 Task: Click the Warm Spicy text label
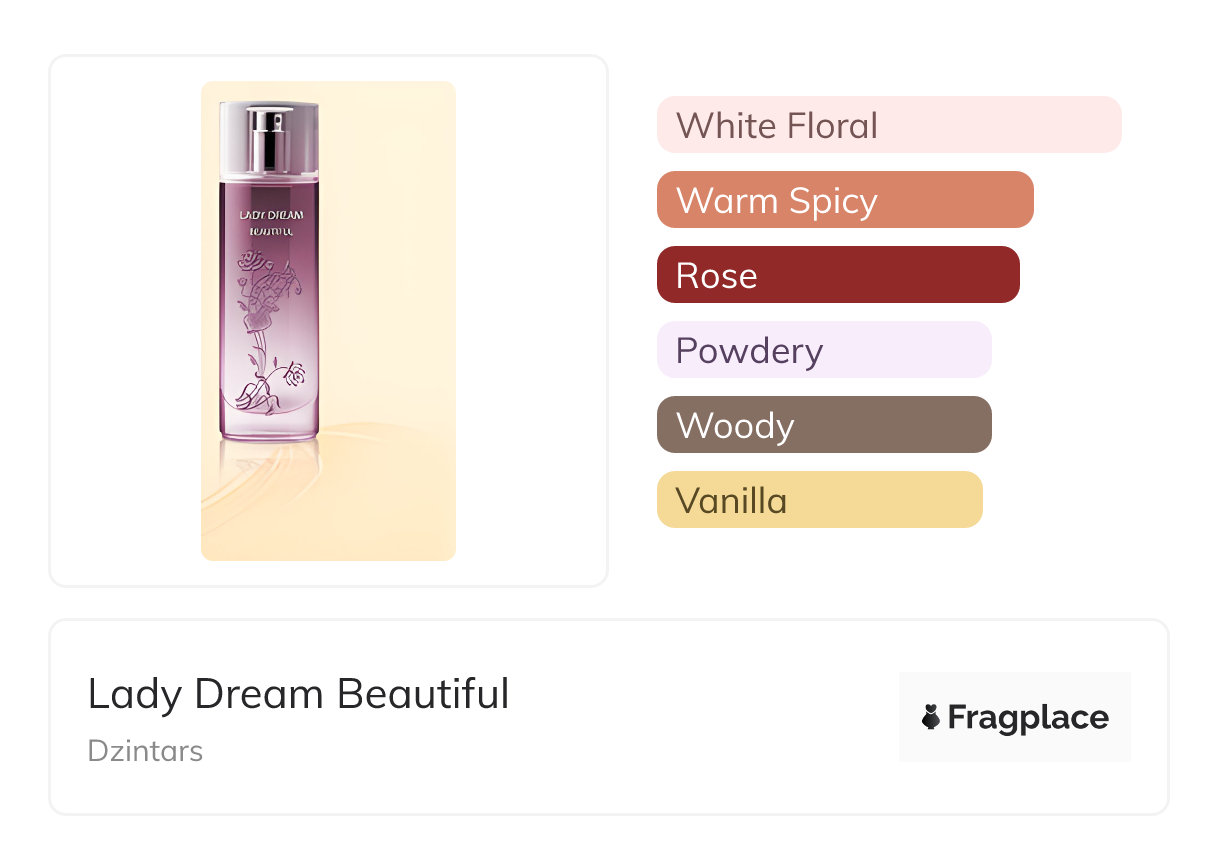(777, 201)
